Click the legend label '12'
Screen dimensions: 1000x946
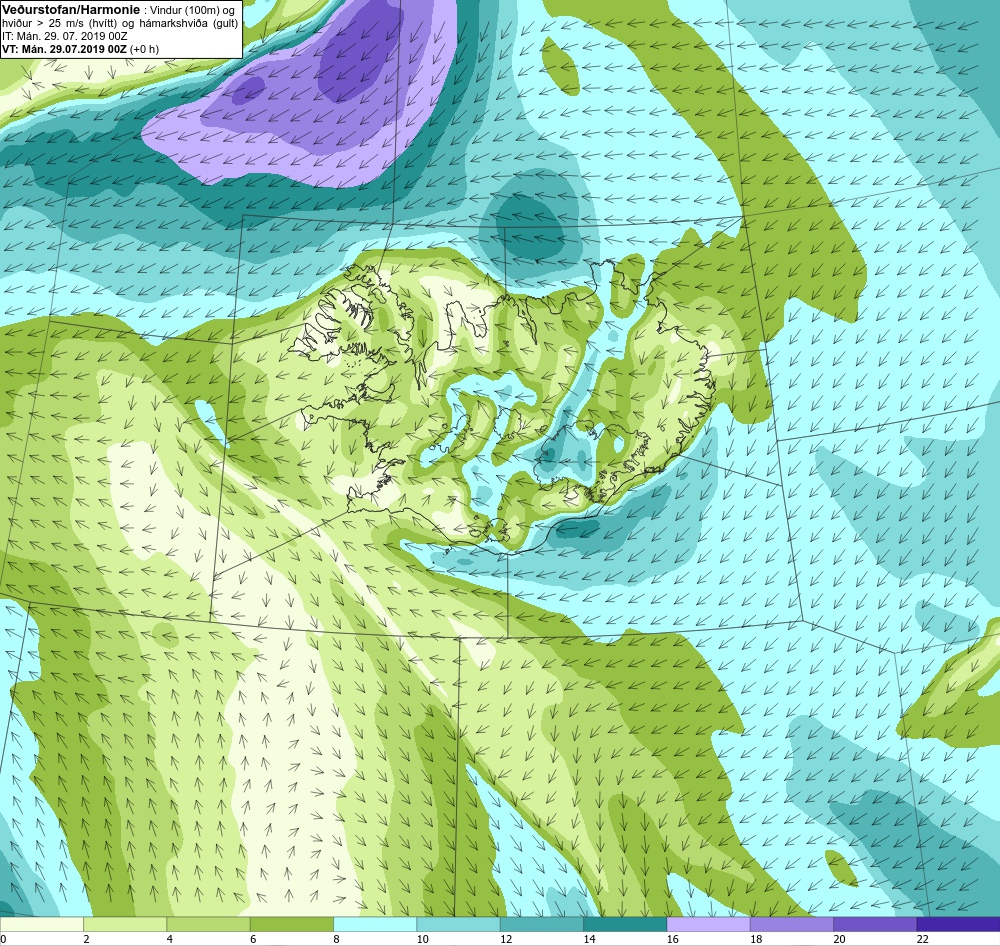pos(506,939)
